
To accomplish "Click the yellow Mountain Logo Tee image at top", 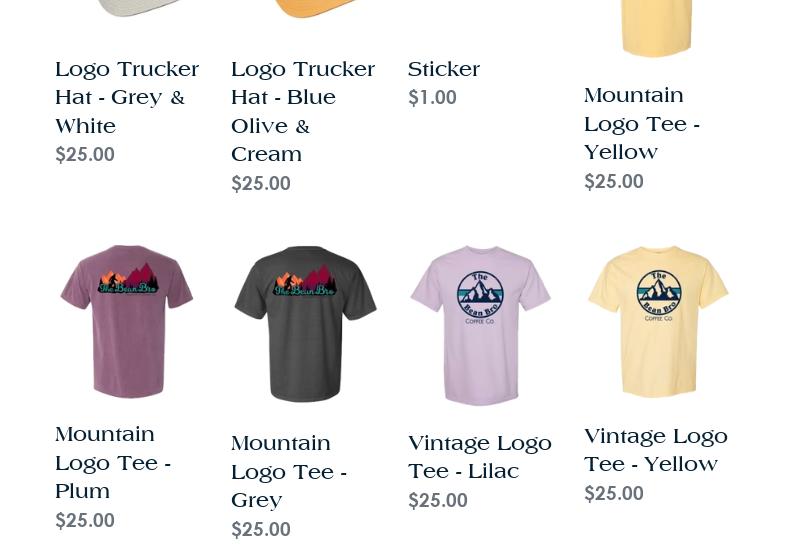I will pos(657,28).
